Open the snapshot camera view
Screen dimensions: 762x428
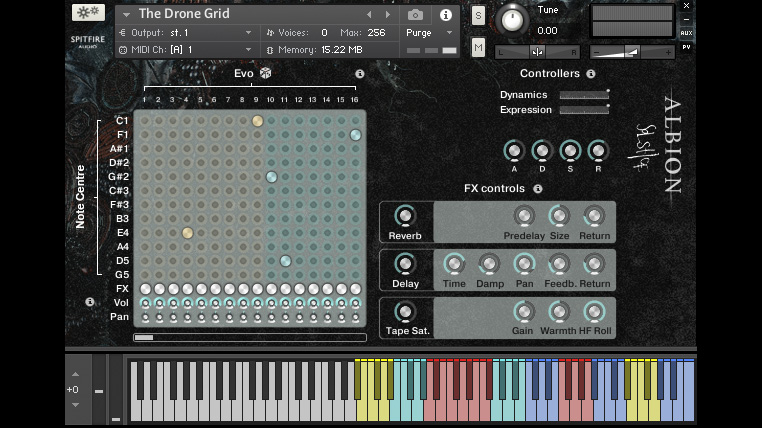tap(415, 15)
